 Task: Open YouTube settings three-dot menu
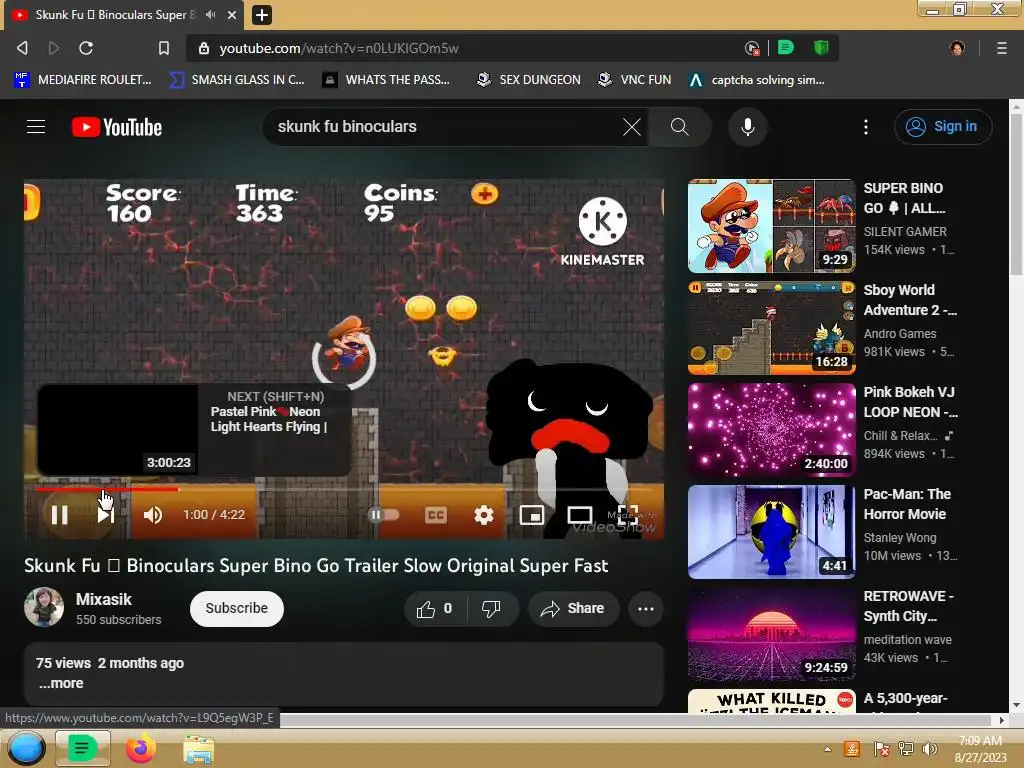tap(866, 127)
